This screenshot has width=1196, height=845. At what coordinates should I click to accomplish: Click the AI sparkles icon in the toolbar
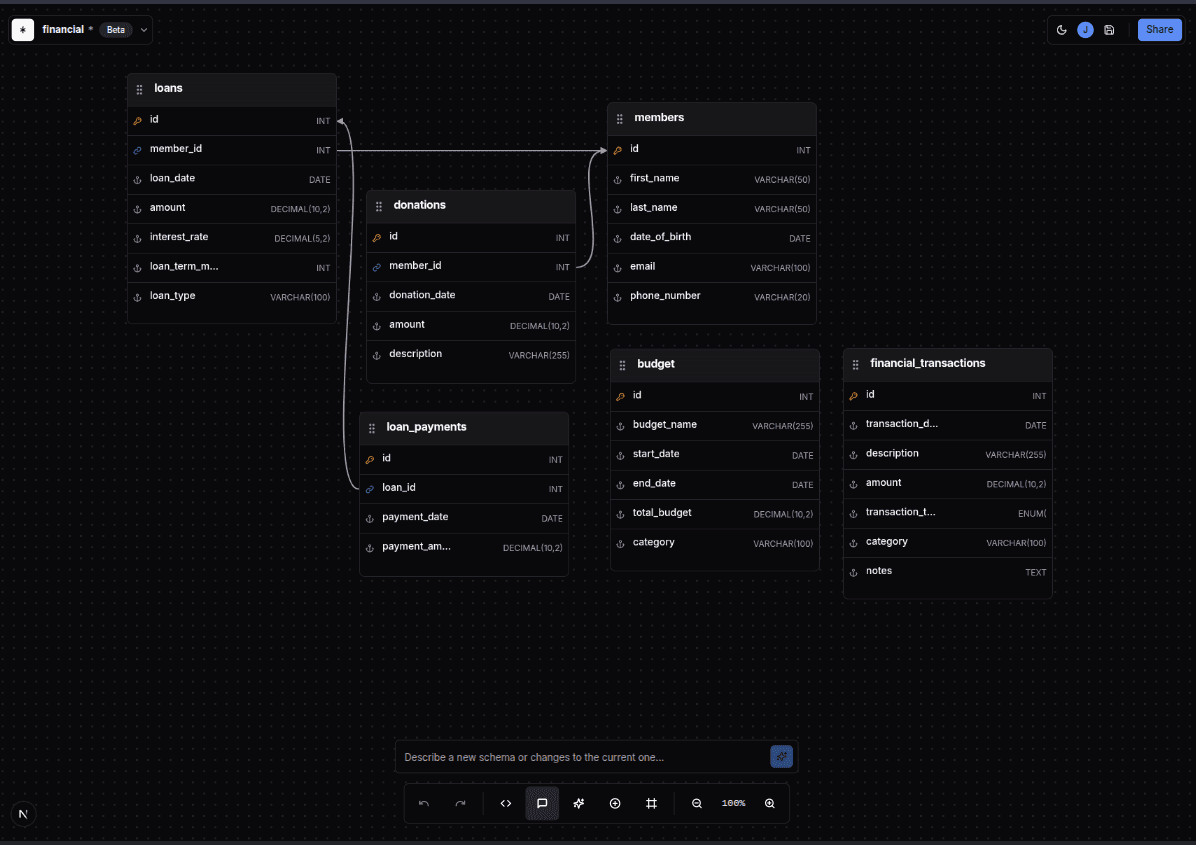(x=578, y=803)
